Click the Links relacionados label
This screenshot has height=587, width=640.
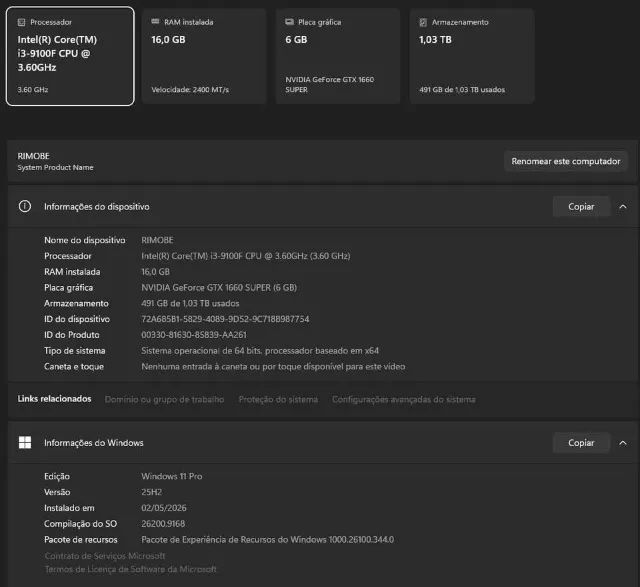point(54,399)
